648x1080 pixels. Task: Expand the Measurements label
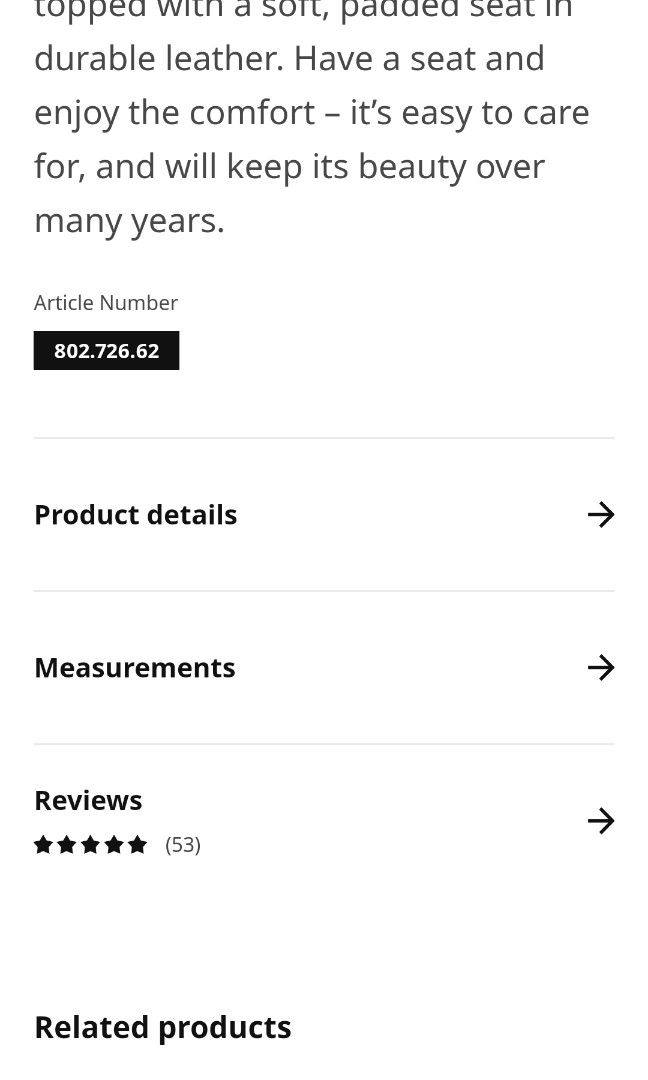(x=135, y=668)
